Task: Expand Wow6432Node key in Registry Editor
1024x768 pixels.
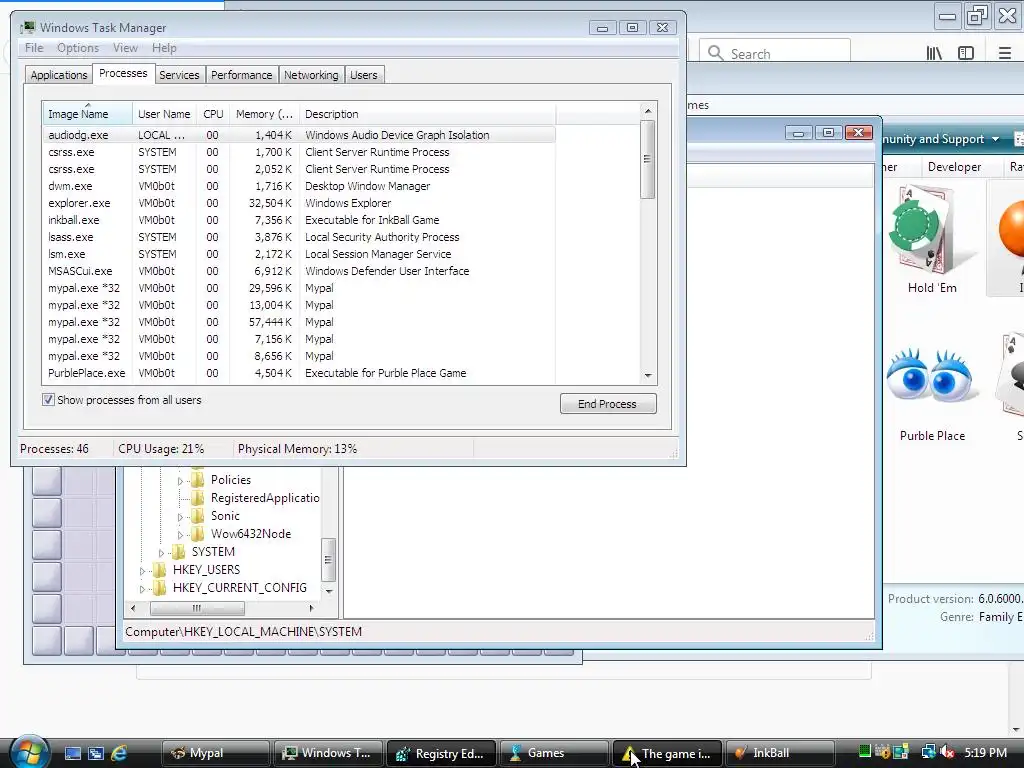Action: tap(180, 535)
